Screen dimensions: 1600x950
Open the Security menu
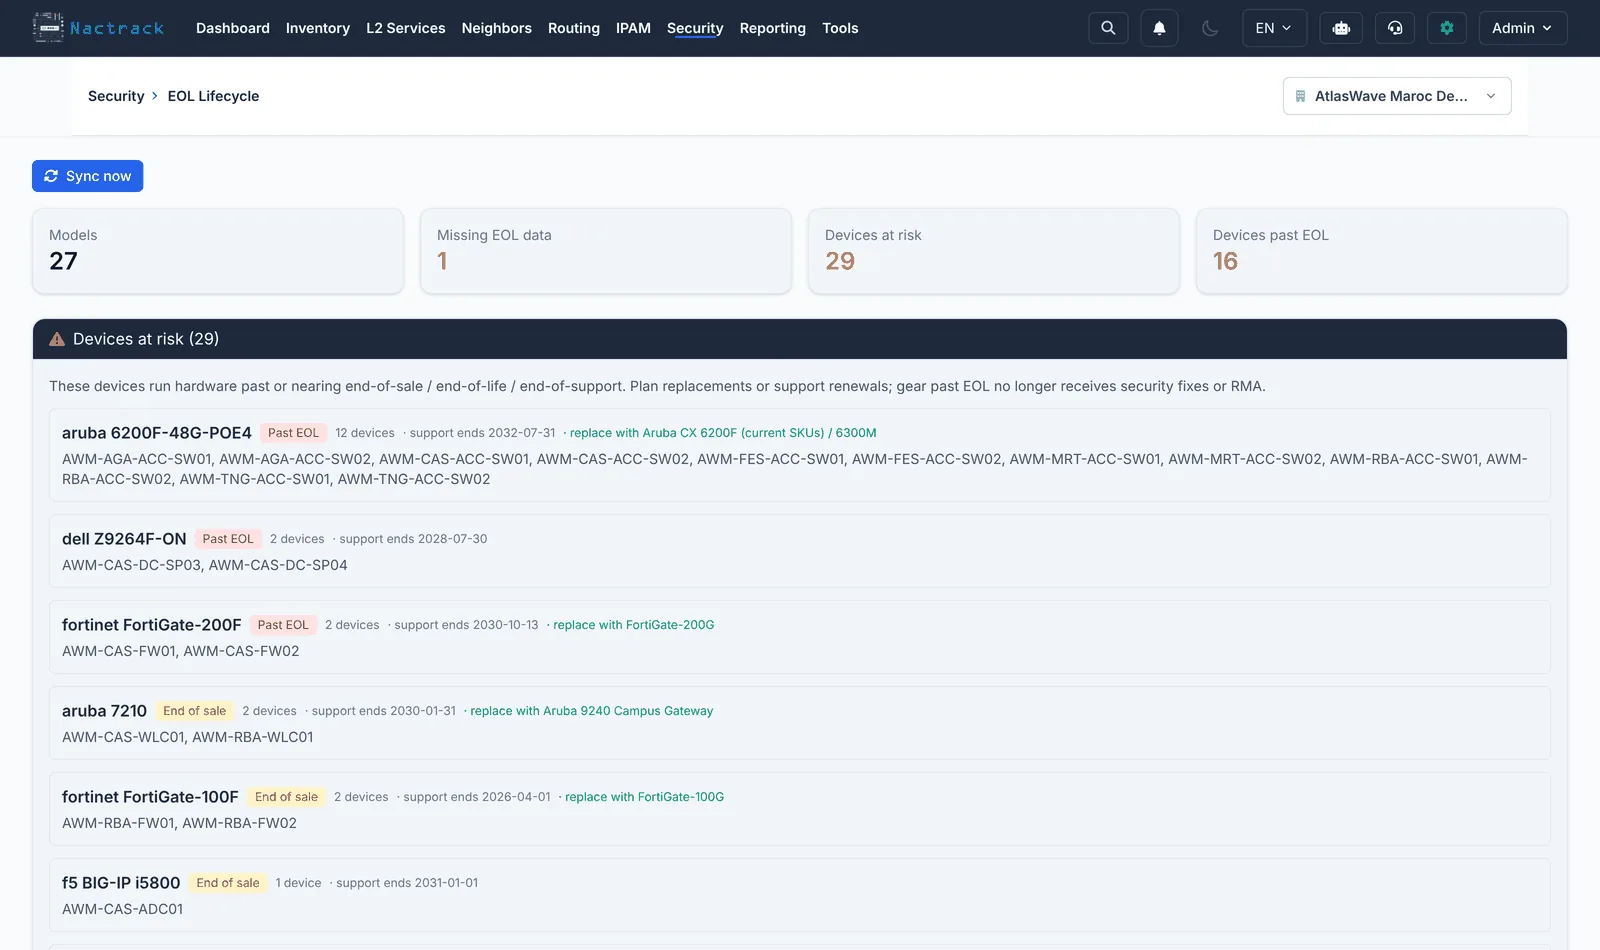pyautogui.click(x=695, y=28)
